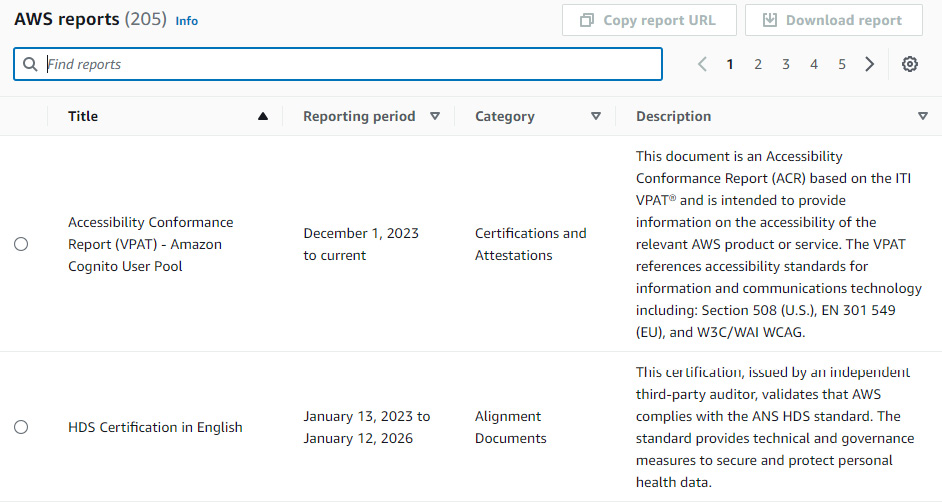Sort by Reporting period arrow
Screen dimensions: 942x502
435,116
